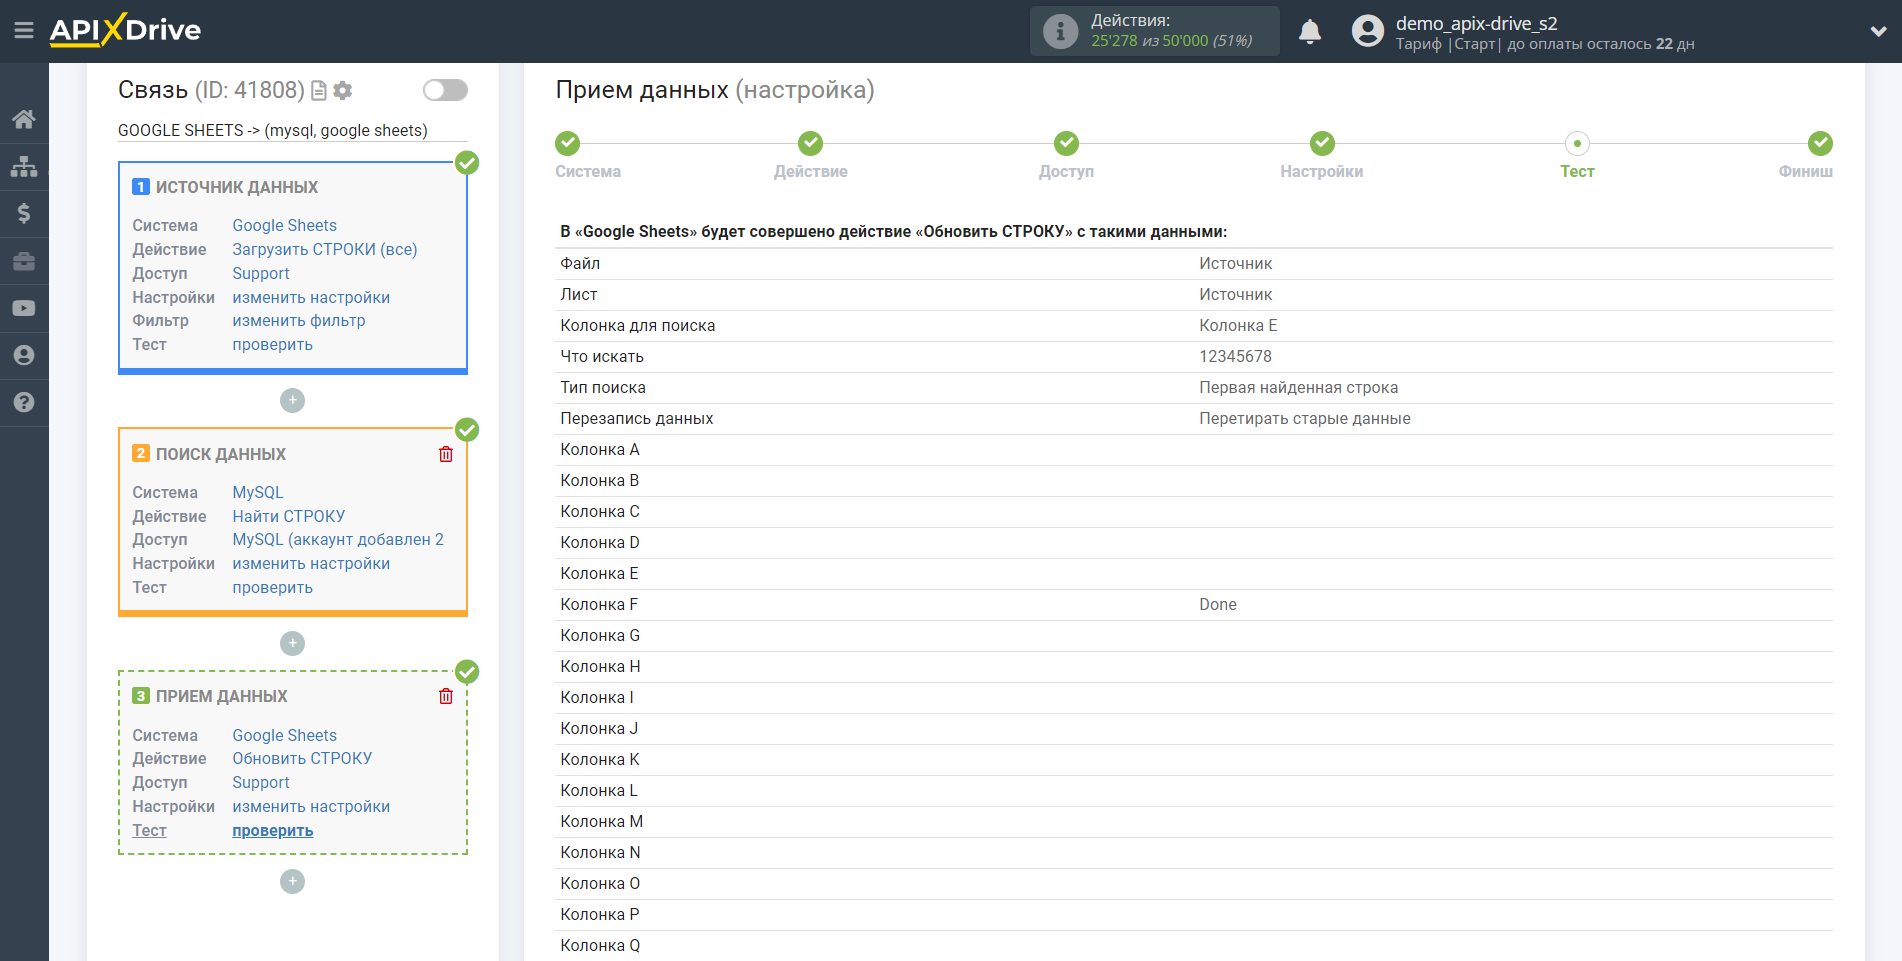Click Done value in Колонка F row

tap(1218, 604)
